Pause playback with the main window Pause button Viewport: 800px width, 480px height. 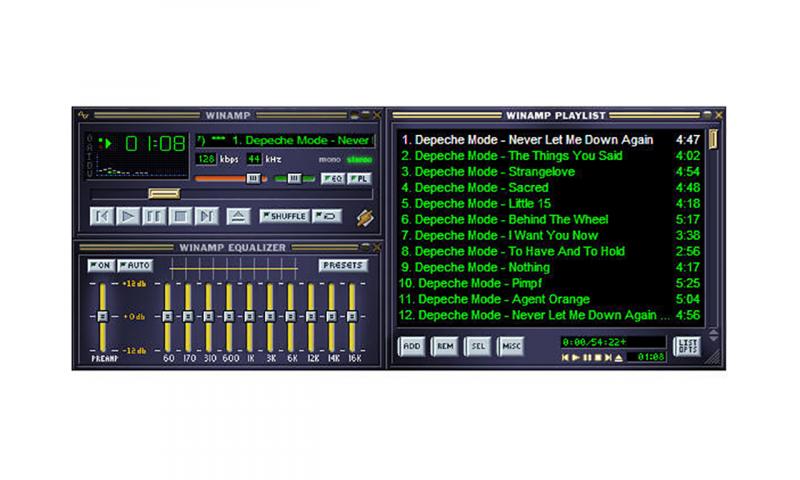[x=154, y=216]
